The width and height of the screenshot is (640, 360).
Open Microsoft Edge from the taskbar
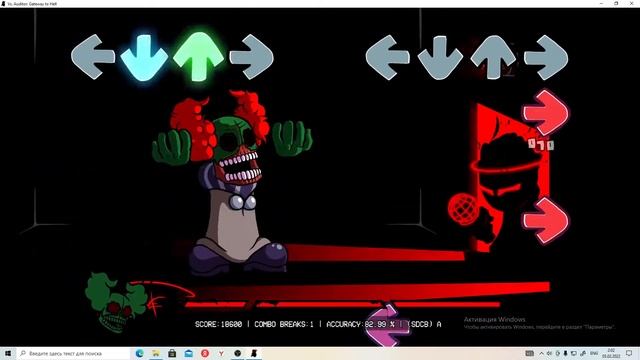(x=140, y=353)
